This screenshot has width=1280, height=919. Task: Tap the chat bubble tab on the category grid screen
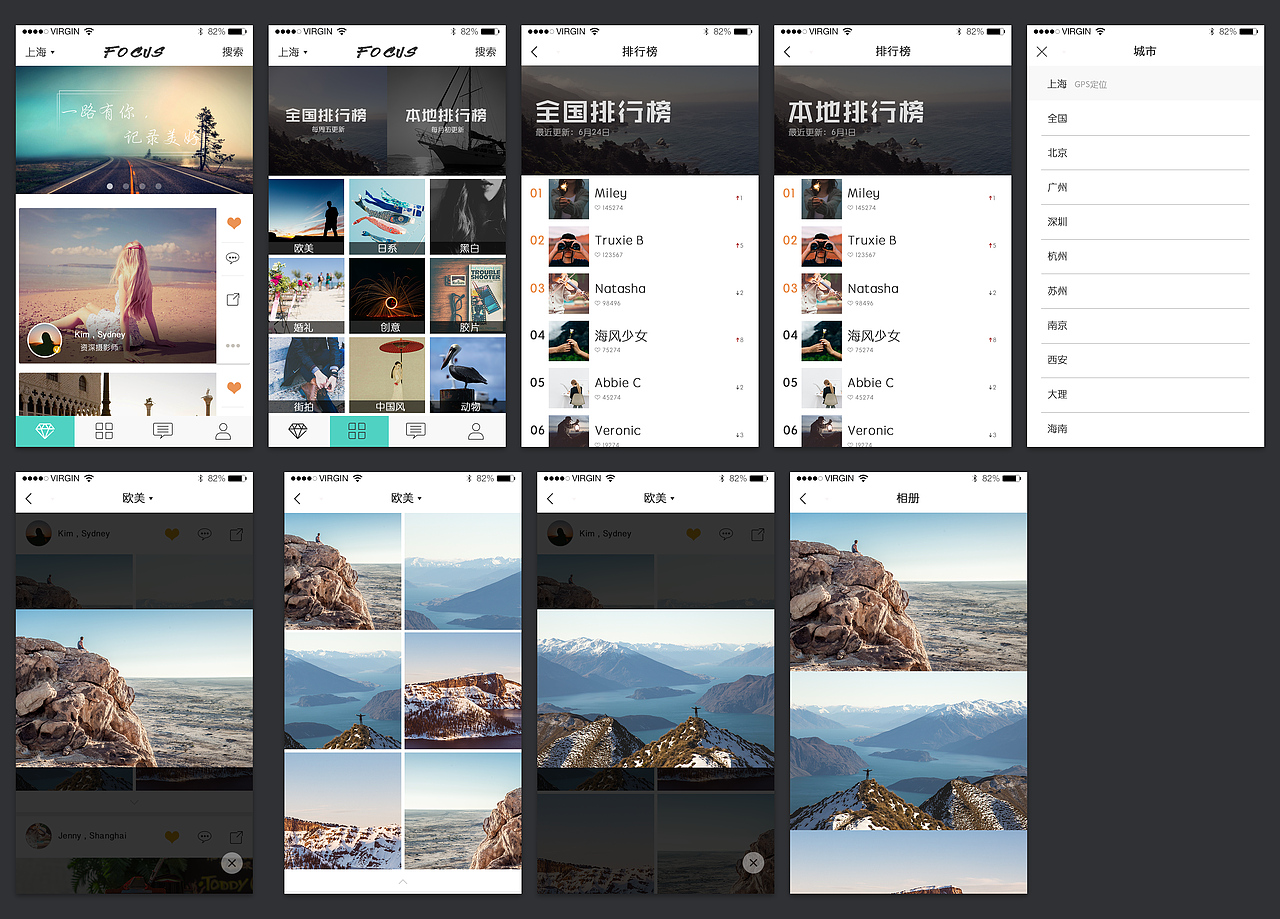point(416,431)
